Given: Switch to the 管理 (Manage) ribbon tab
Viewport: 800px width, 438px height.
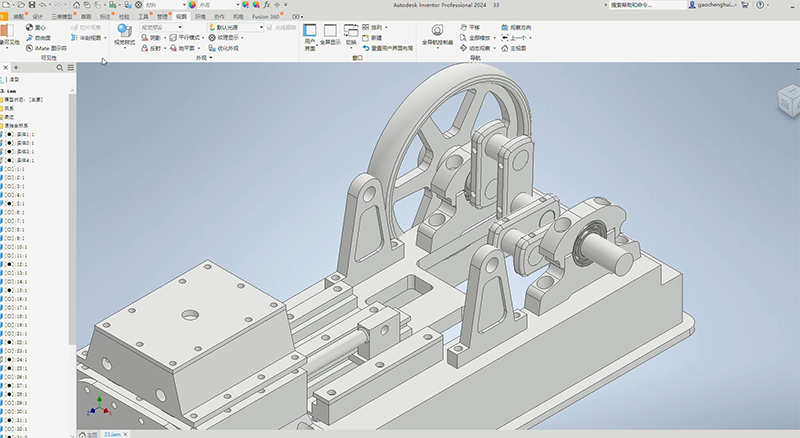Looking at the screenshot, I should tap(162, 17).
